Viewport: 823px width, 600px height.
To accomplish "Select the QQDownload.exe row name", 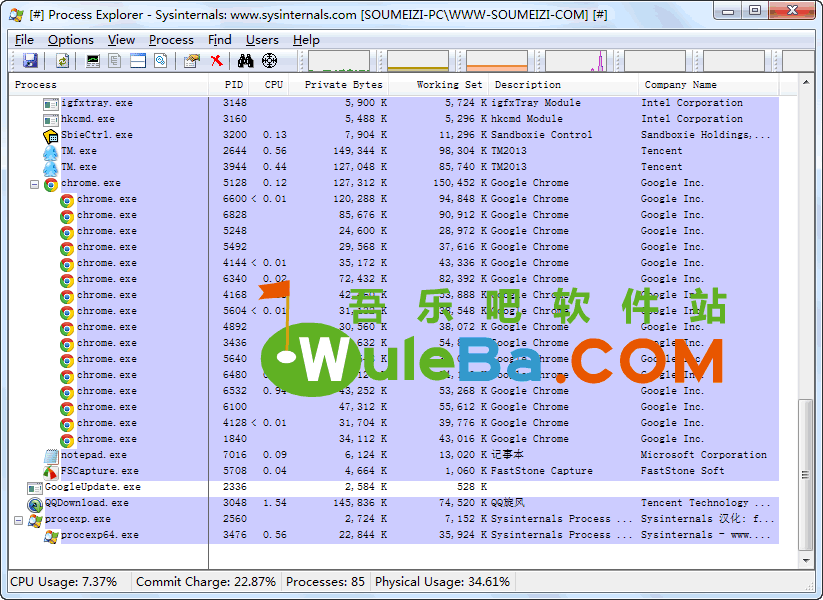I will click(87, 503).
